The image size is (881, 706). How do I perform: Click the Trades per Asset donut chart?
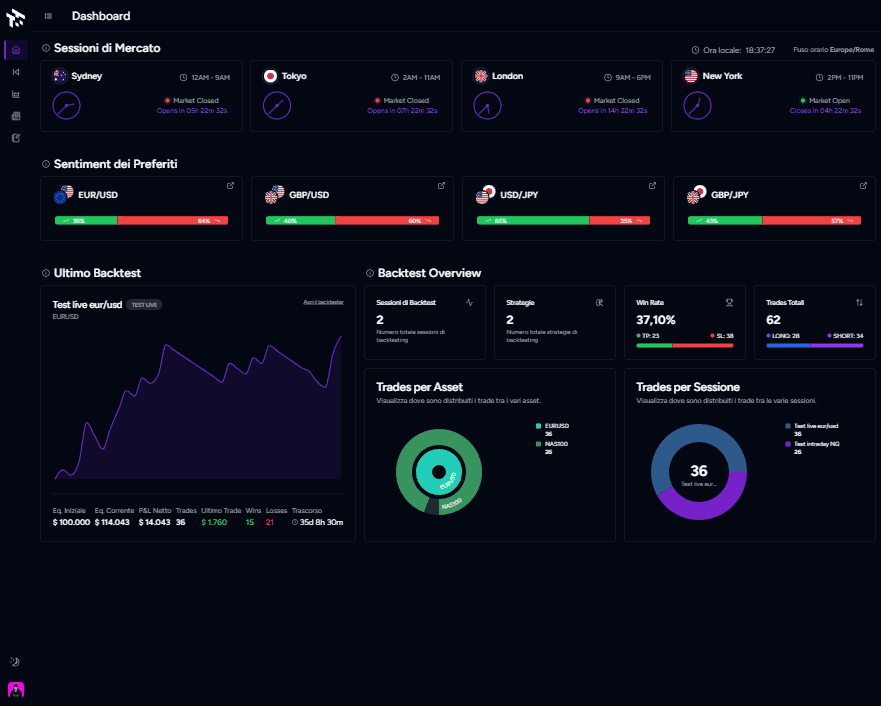[x=439, y=472]
